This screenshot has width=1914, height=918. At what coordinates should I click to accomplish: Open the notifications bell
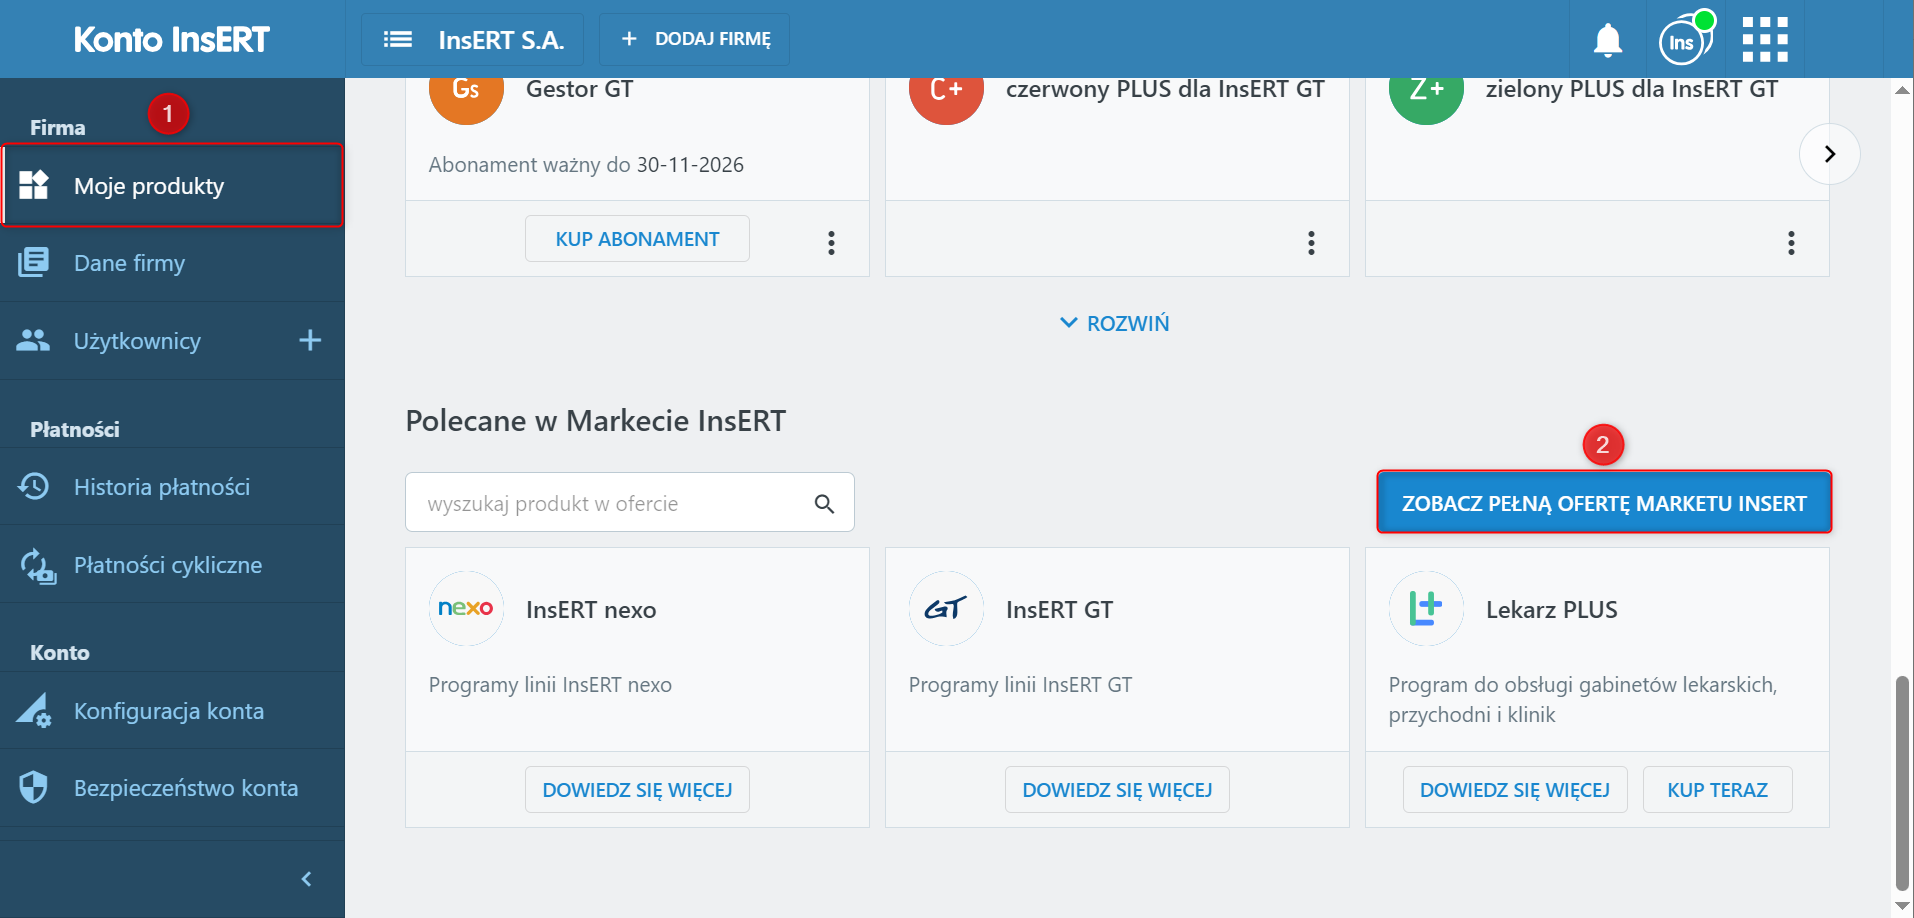1607,40
